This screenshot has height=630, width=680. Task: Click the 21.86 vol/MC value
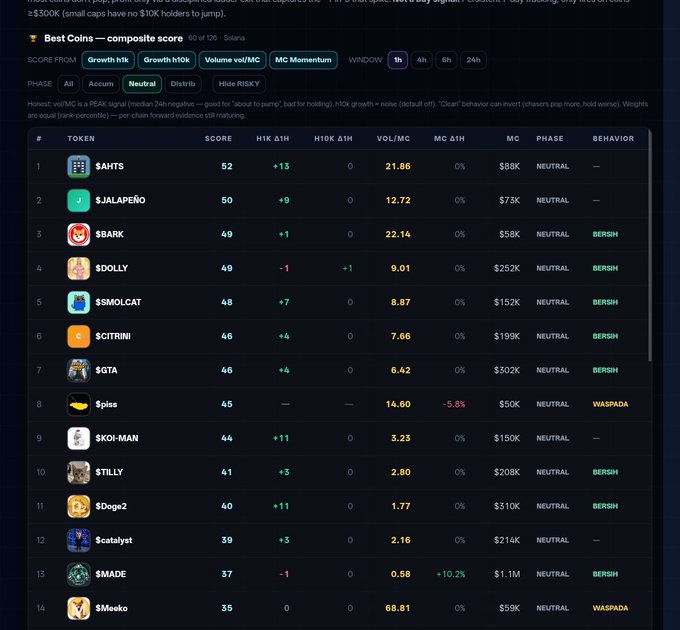coord(398,166)
